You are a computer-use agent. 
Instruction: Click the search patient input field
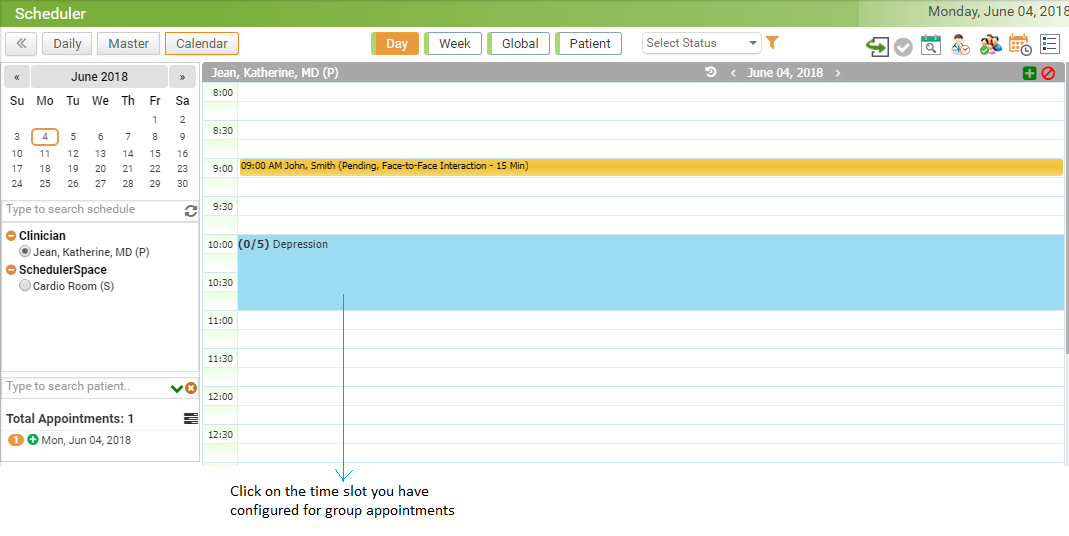(85, 387)
